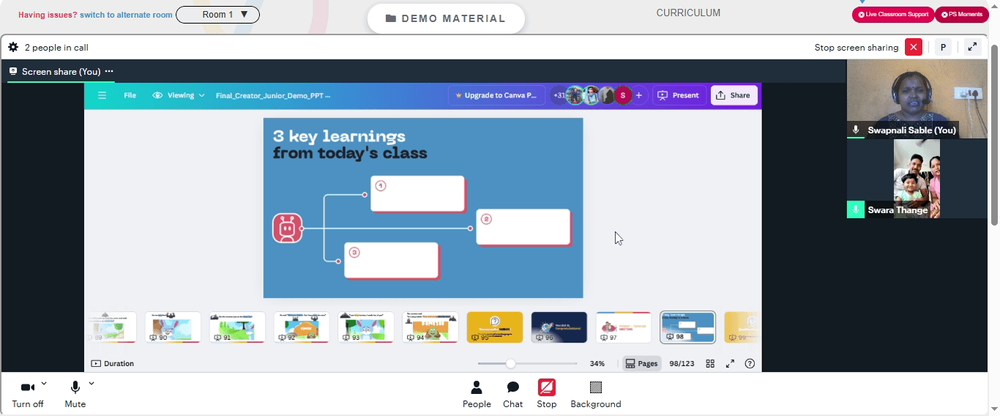Viewport: 1000px width, 416px height.
Task: Click the People icon
Action: 476,387
